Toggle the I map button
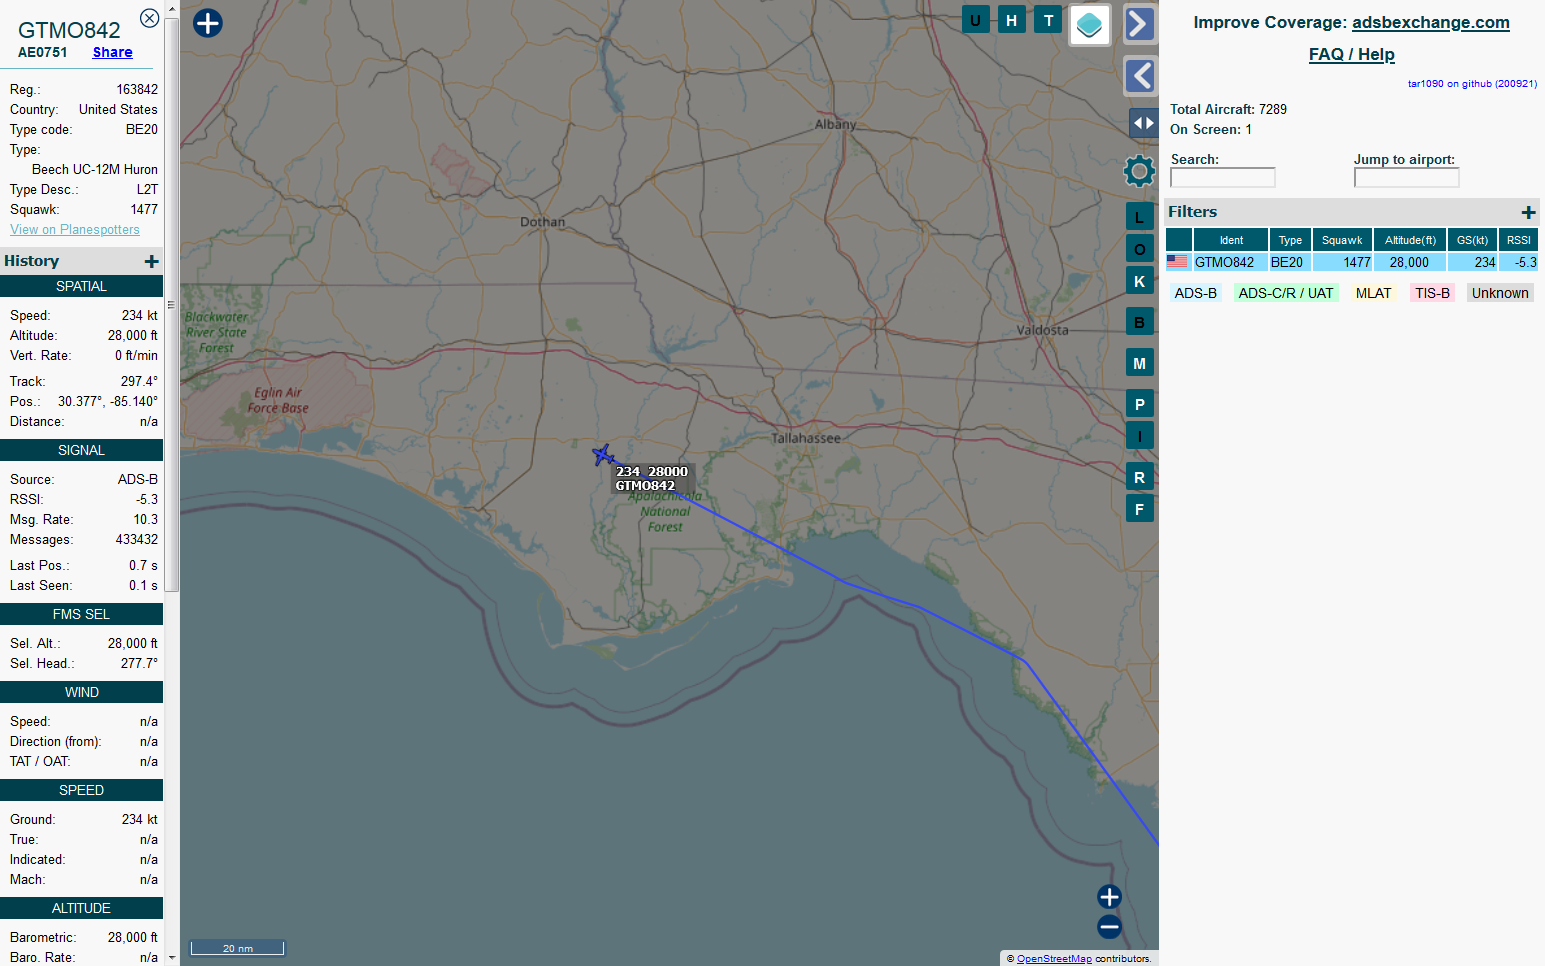This screenshot has height=966, width=1545. click(x=1139, y=436)
